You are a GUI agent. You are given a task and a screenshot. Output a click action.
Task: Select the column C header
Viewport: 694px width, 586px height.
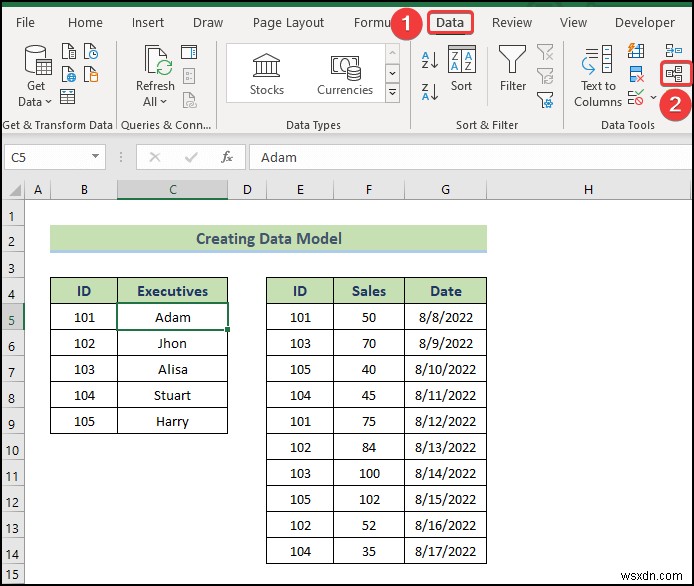click(173, 190)
